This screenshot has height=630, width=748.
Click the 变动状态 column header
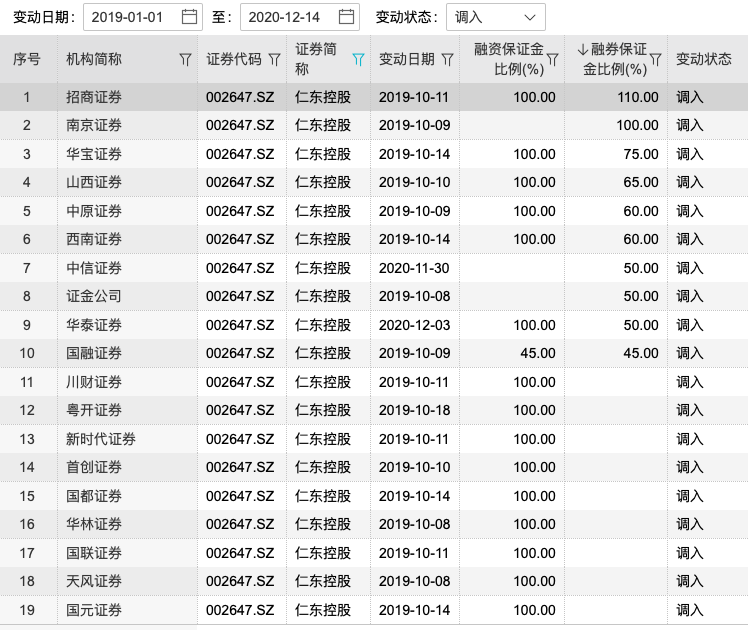704,59
